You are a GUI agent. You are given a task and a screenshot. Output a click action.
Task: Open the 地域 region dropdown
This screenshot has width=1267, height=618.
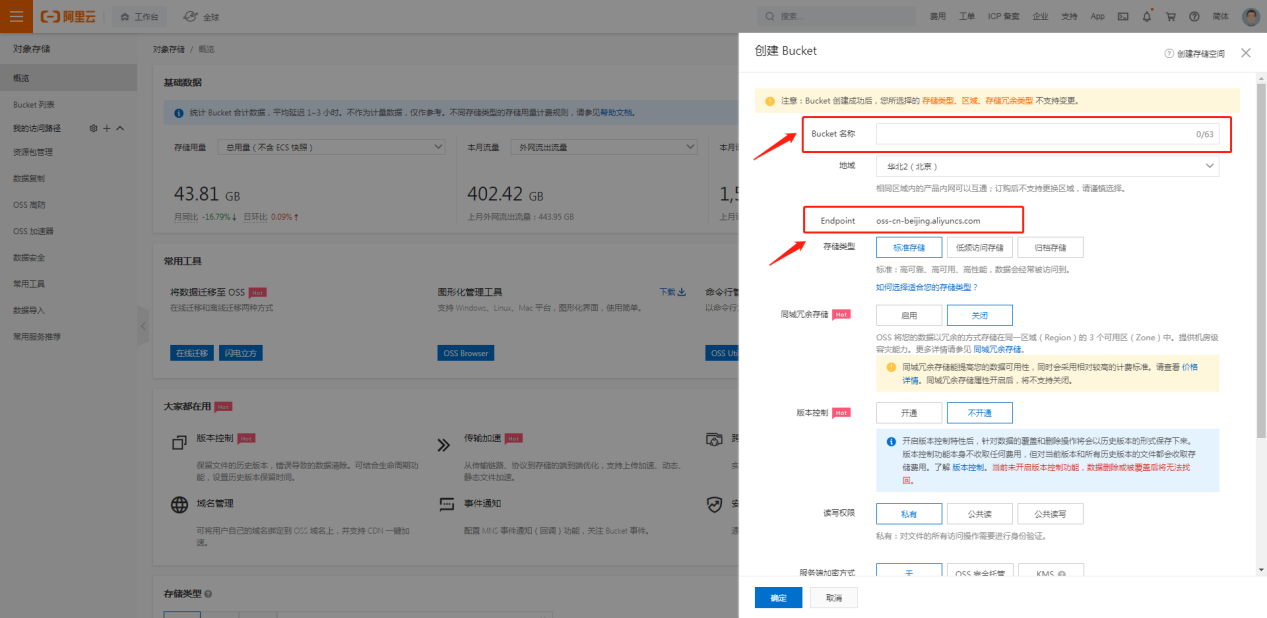(x=1047, y=166)
